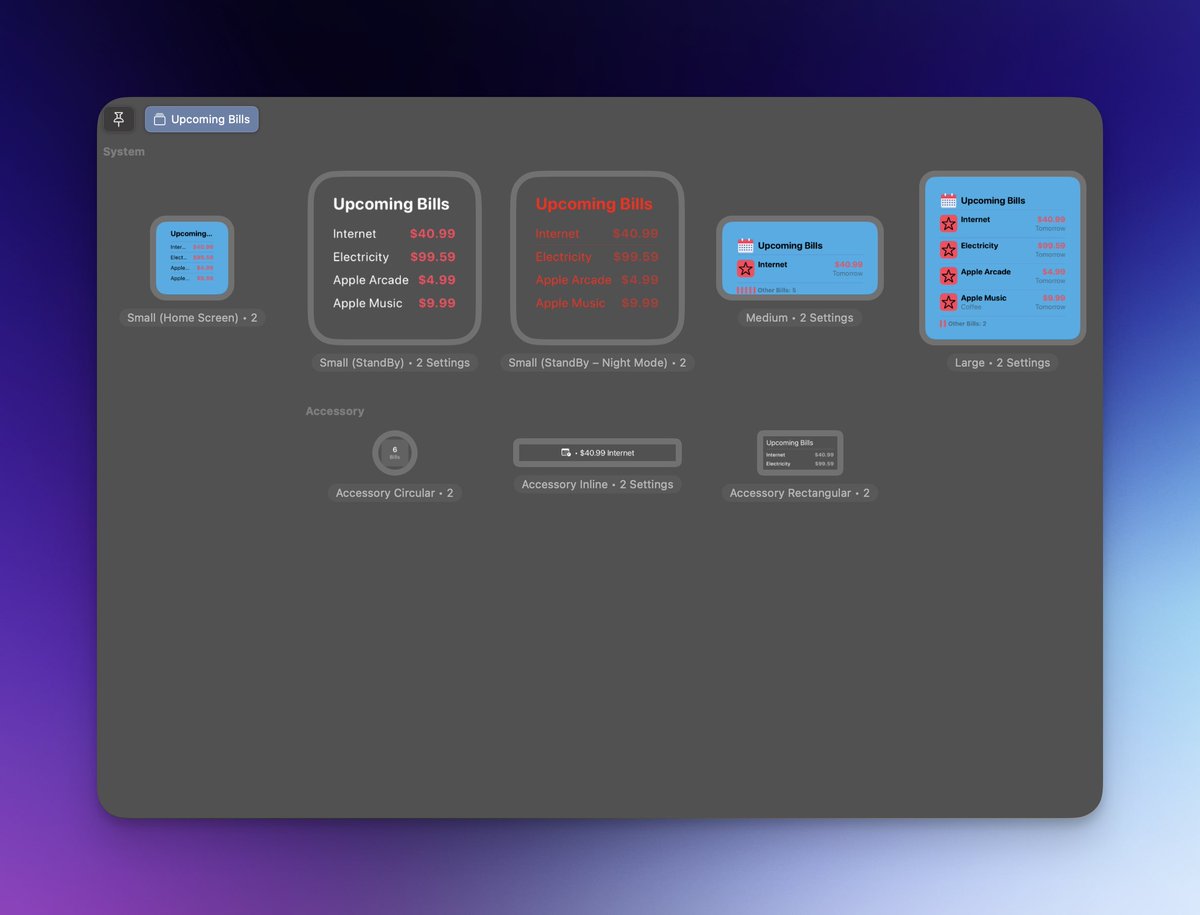This screenshot has height=915, width=1200.
Task: Click the Medium • 2 Settings label
Action: tap(799, 318)
